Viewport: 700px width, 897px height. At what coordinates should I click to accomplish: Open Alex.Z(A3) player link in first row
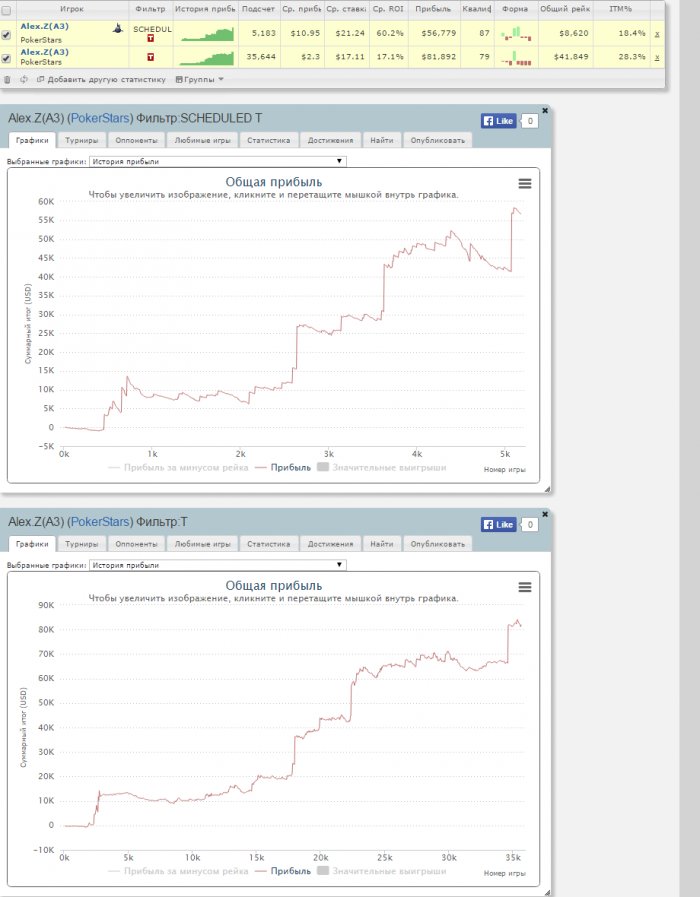tap(45, 26)
